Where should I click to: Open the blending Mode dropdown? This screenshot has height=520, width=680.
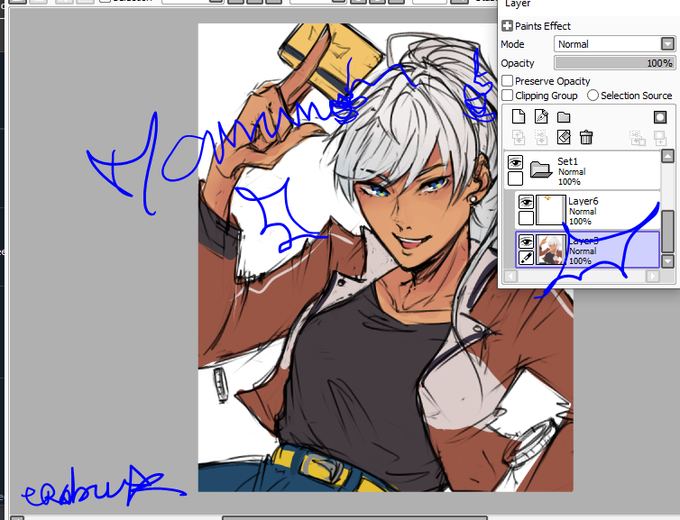pos(614,44)
